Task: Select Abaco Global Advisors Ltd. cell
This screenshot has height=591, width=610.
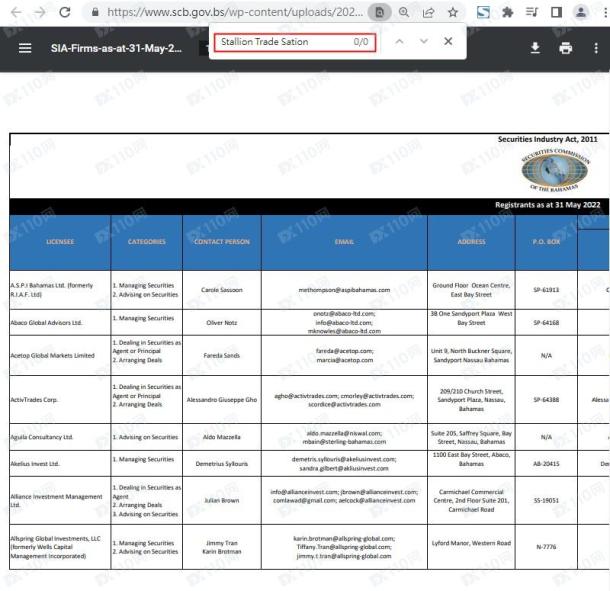Action: pos(60,323)
